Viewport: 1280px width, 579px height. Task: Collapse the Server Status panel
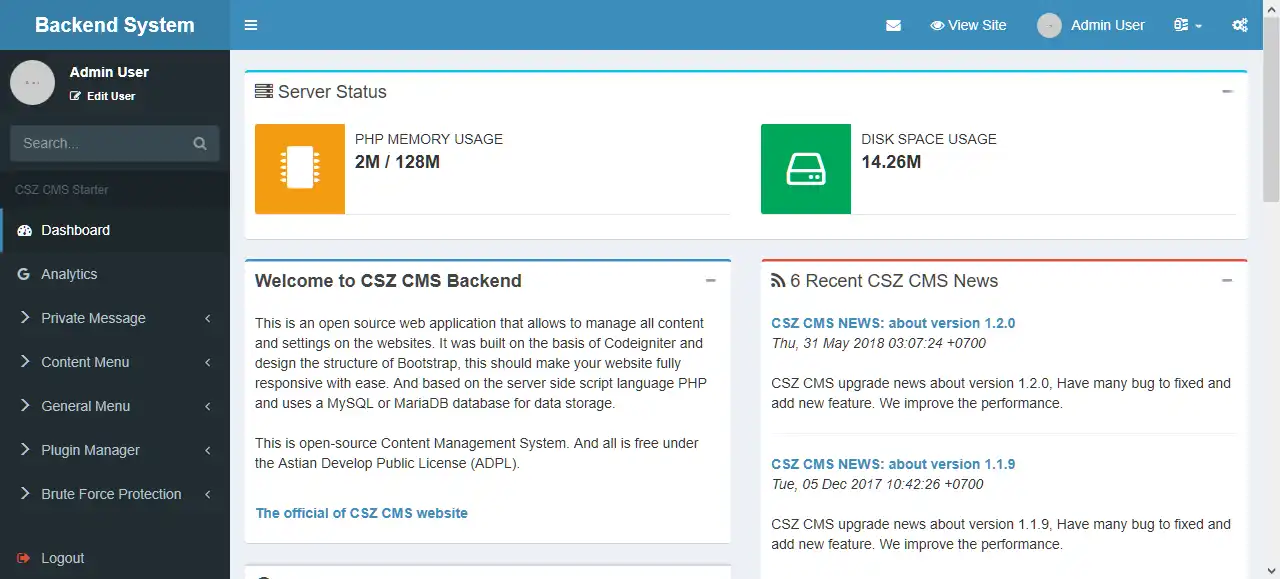pos(1227,91)
